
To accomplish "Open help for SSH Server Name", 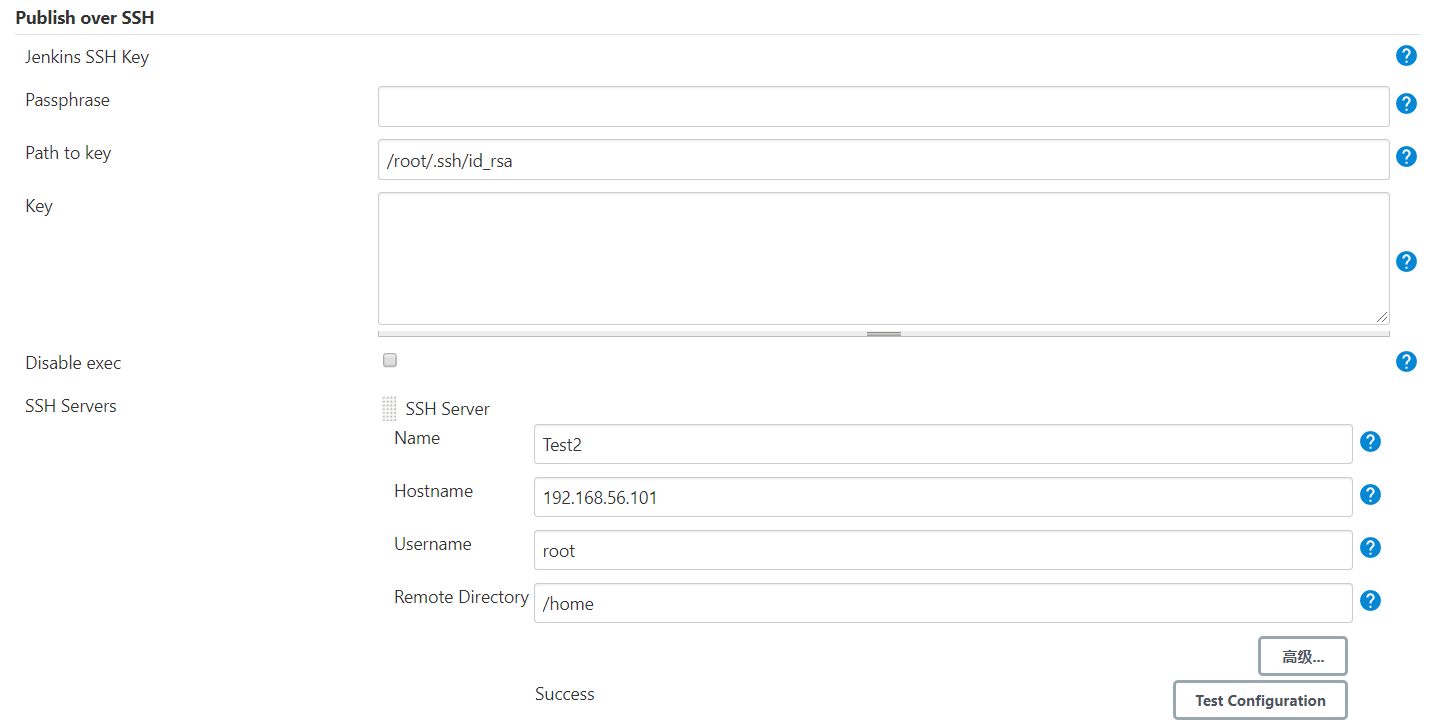I will (x=1371, y=442).
